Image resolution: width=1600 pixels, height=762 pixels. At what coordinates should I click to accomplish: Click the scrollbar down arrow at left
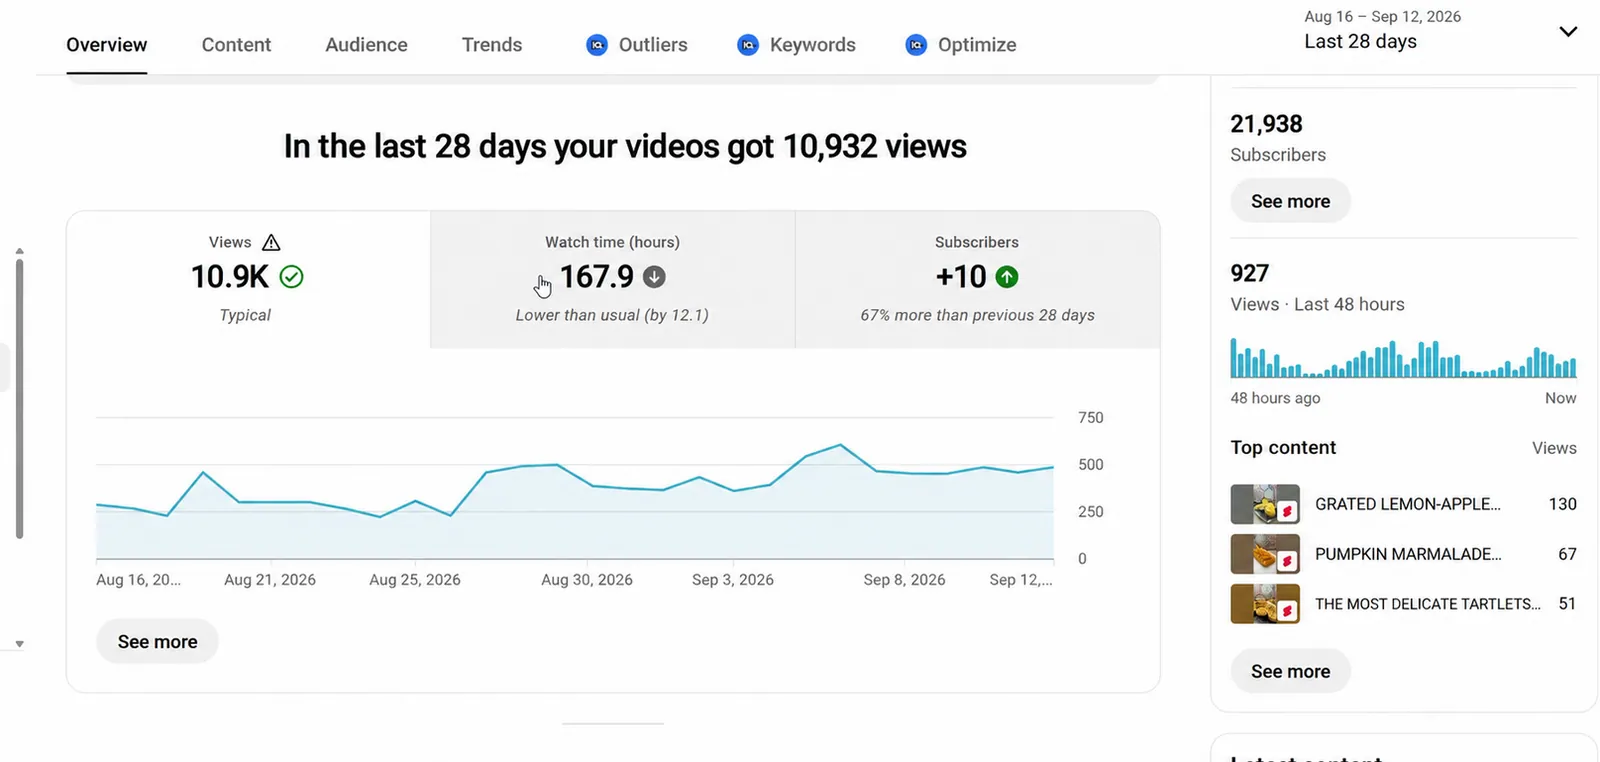[x=19, y=644]
